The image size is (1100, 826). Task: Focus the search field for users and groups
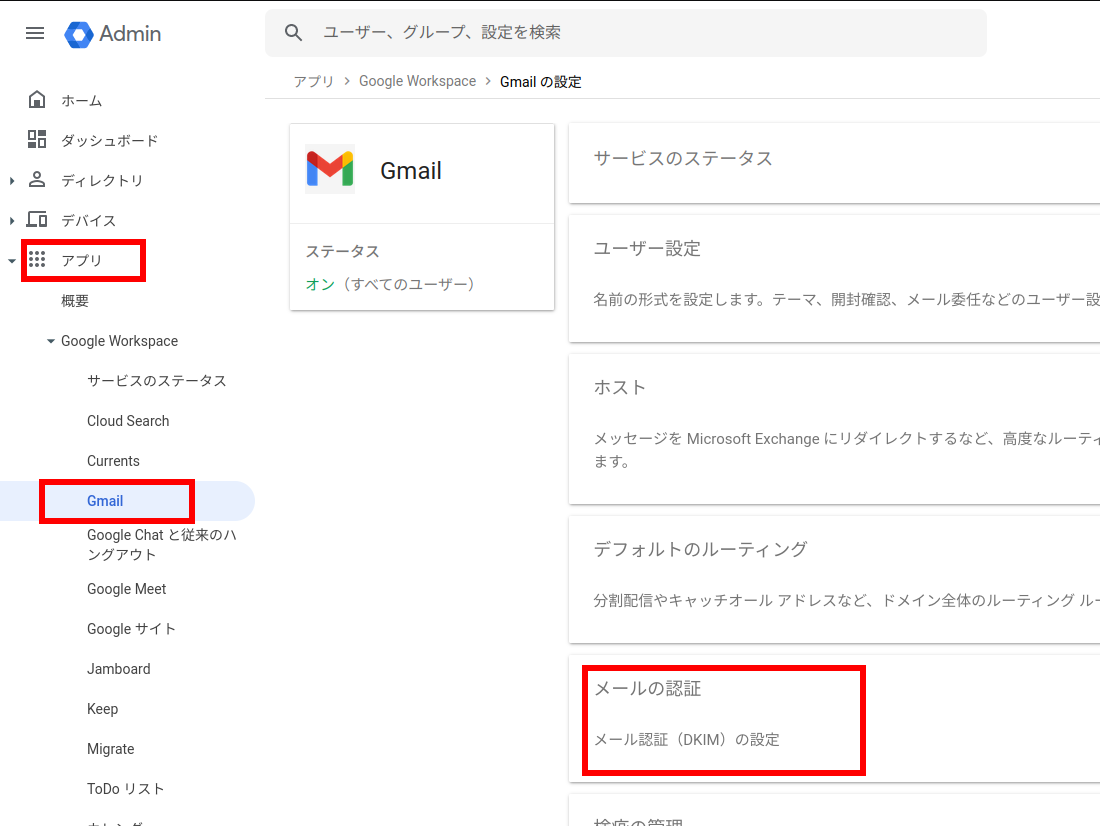(640, 33)
